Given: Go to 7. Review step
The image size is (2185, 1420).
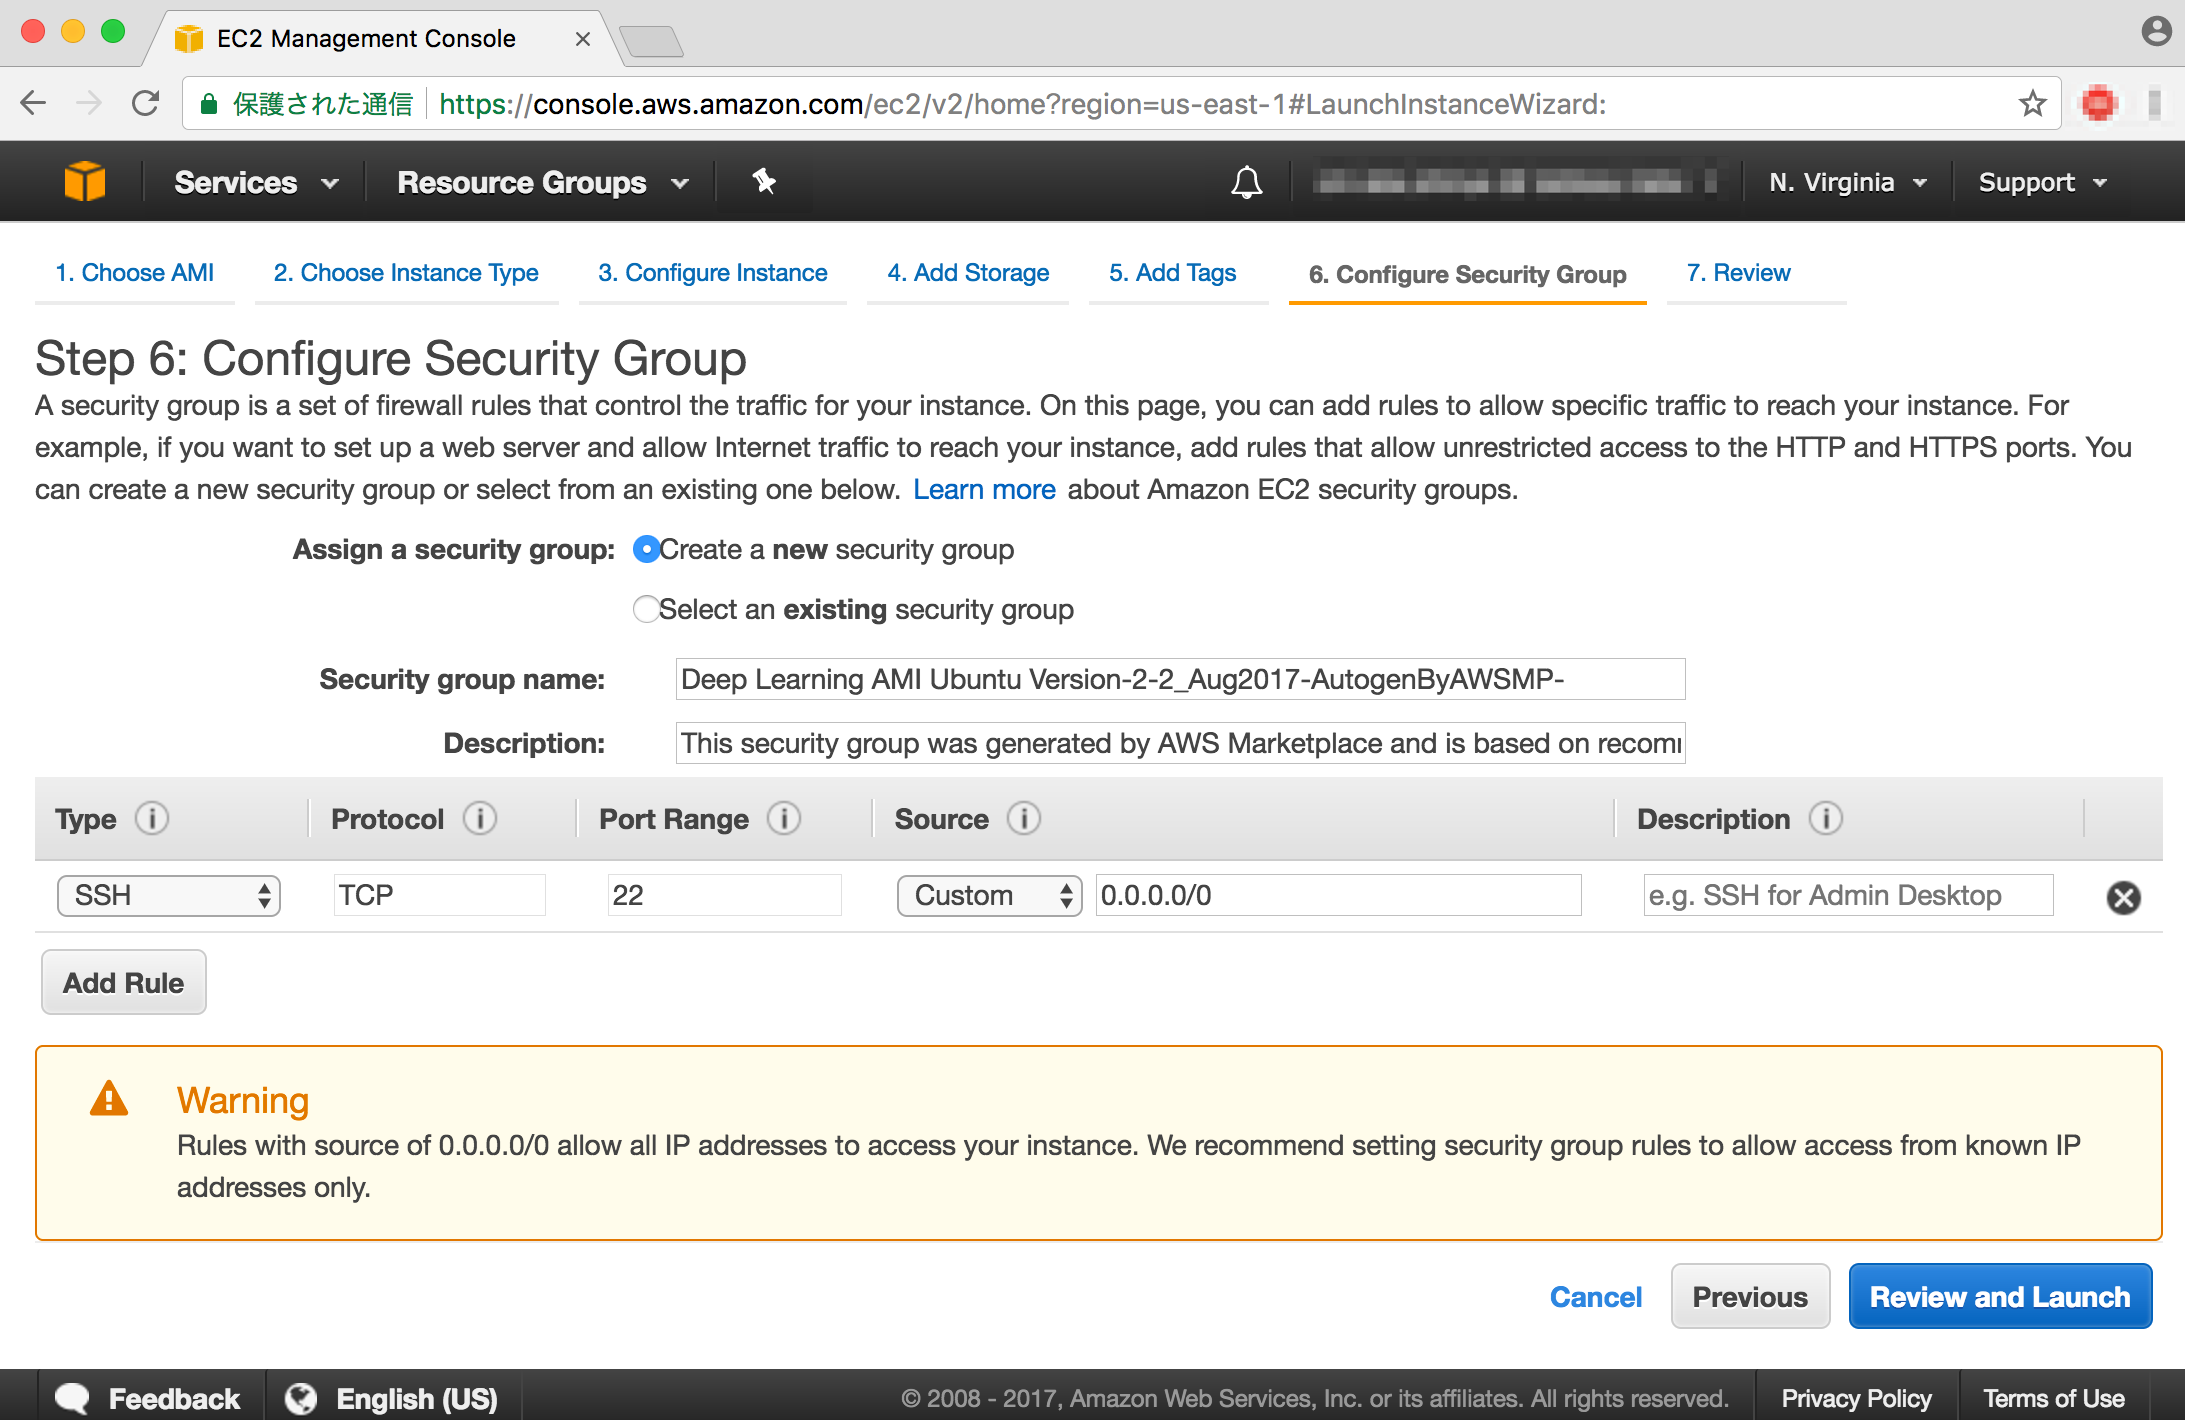Looking at the screenshot, I should (x=1738, y=273).
